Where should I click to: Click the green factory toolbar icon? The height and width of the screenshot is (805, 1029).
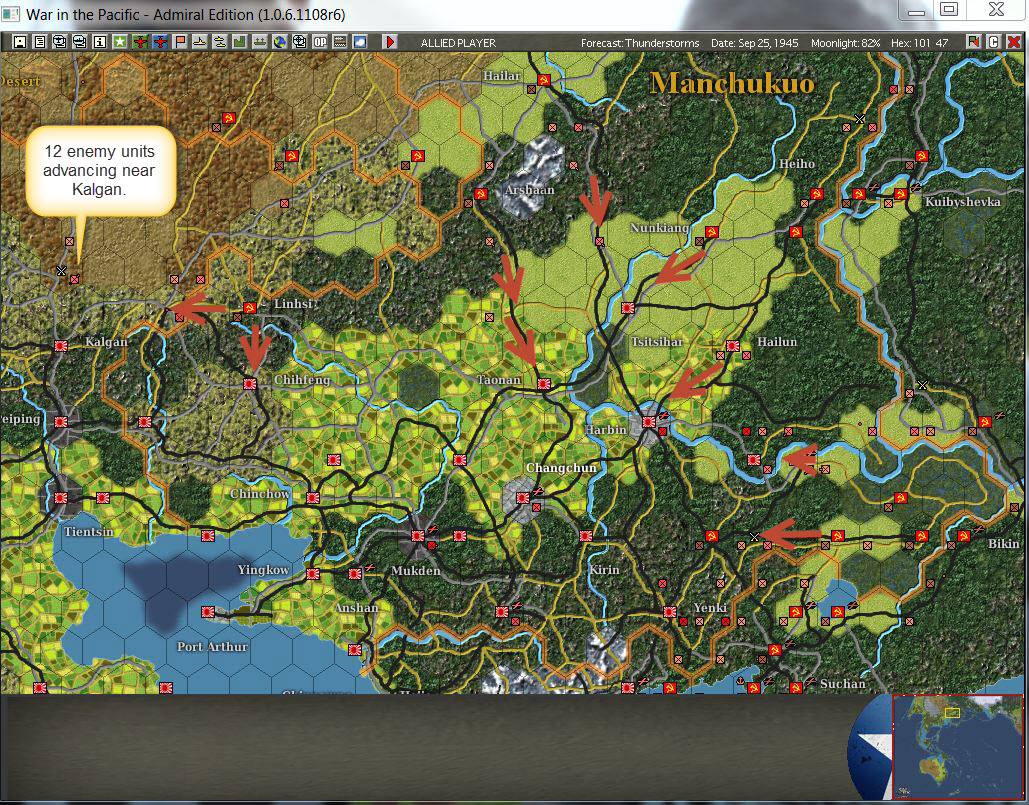240,42
